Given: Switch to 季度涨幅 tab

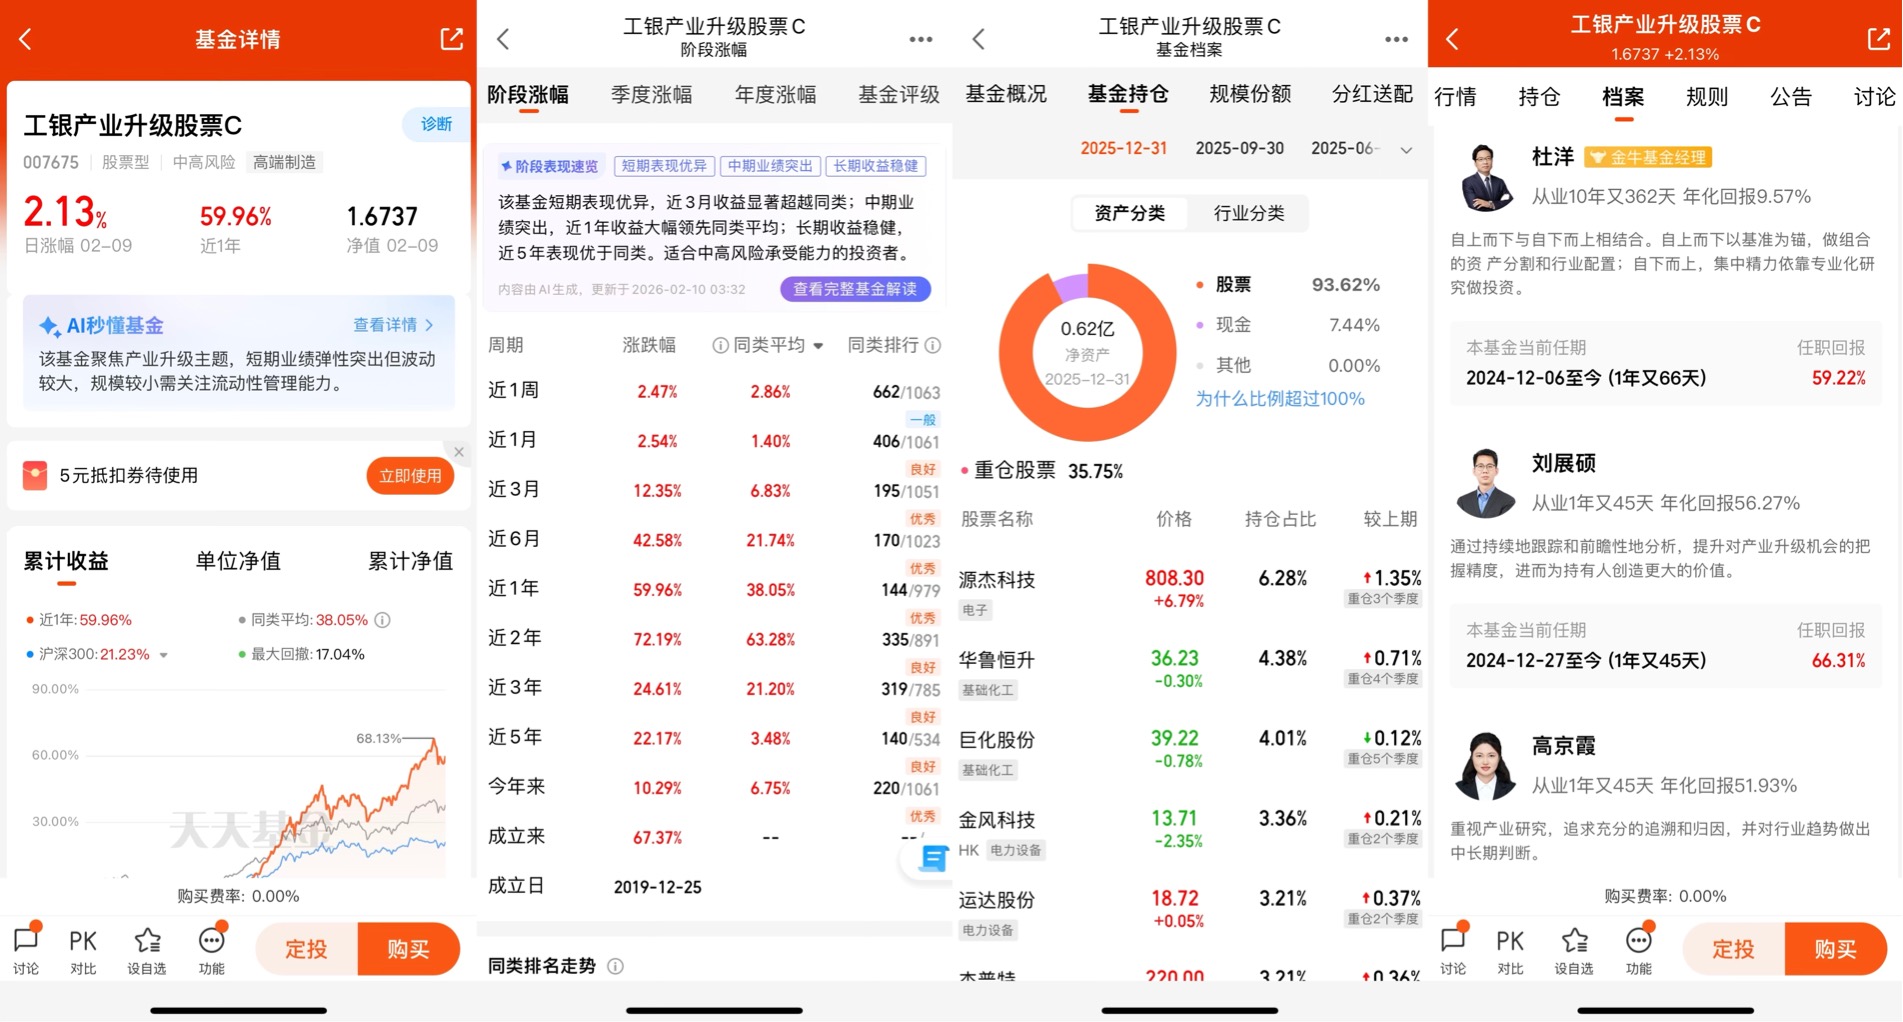Looking at the screenshot, I should point(651,95).
